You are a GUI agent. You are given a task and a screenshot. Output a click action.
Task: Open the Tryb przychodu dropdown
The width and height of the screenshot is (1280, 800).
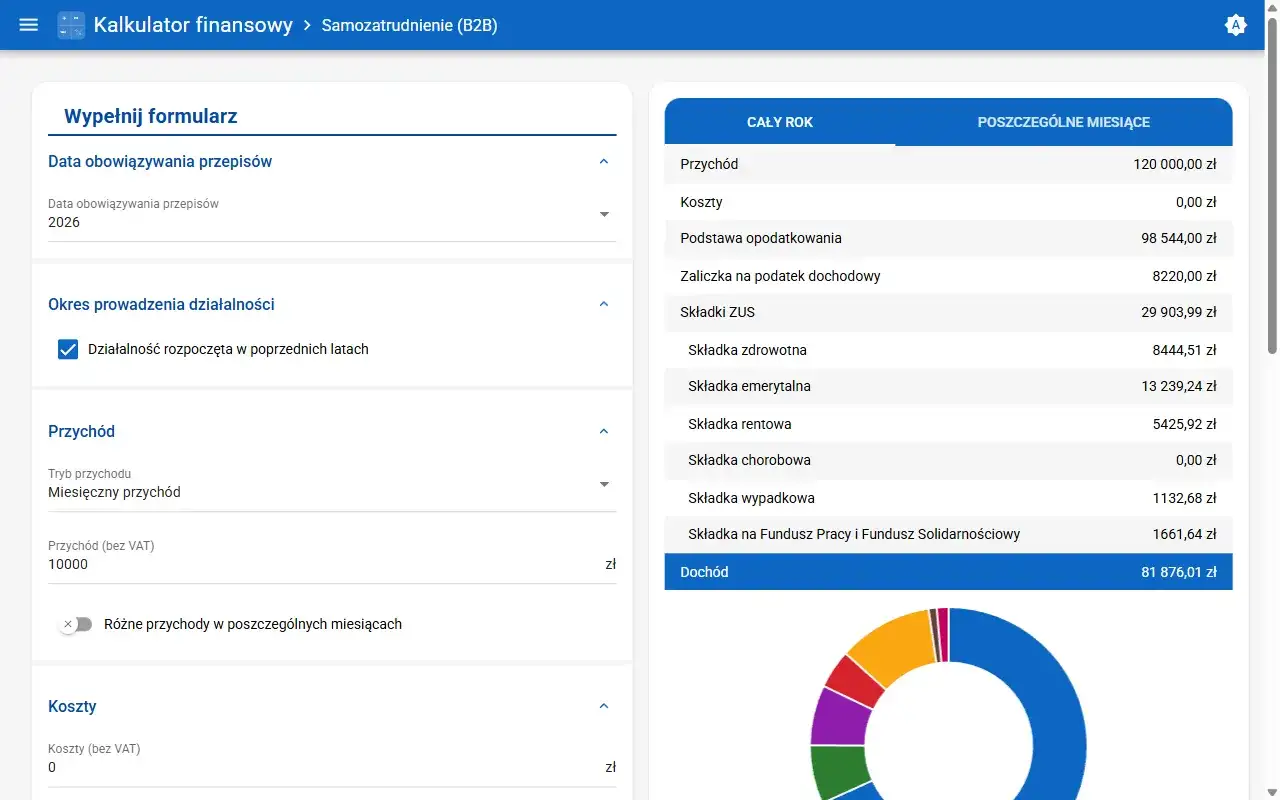pos(332,484)
